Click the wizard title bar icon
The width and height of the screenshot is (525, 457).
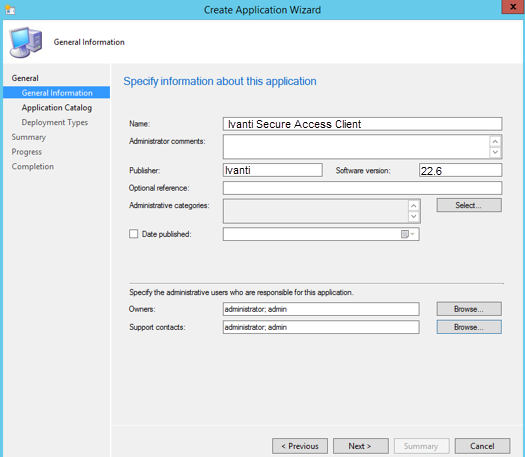(10, 9)
